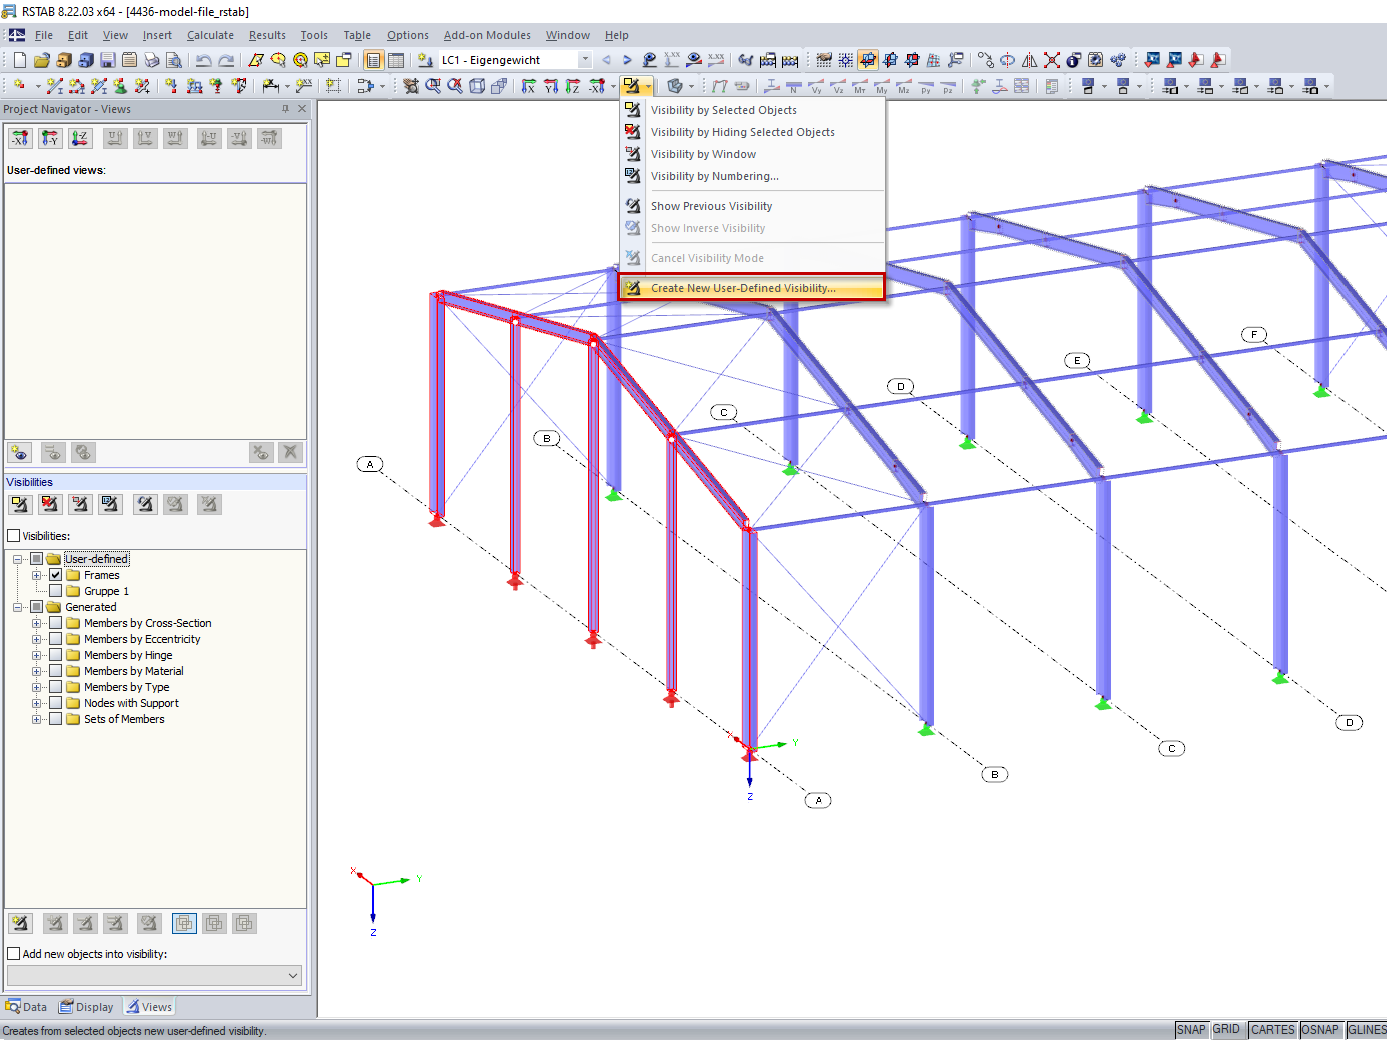Open the Results menu
The image size is (1387, 1040).
(267, 35)
